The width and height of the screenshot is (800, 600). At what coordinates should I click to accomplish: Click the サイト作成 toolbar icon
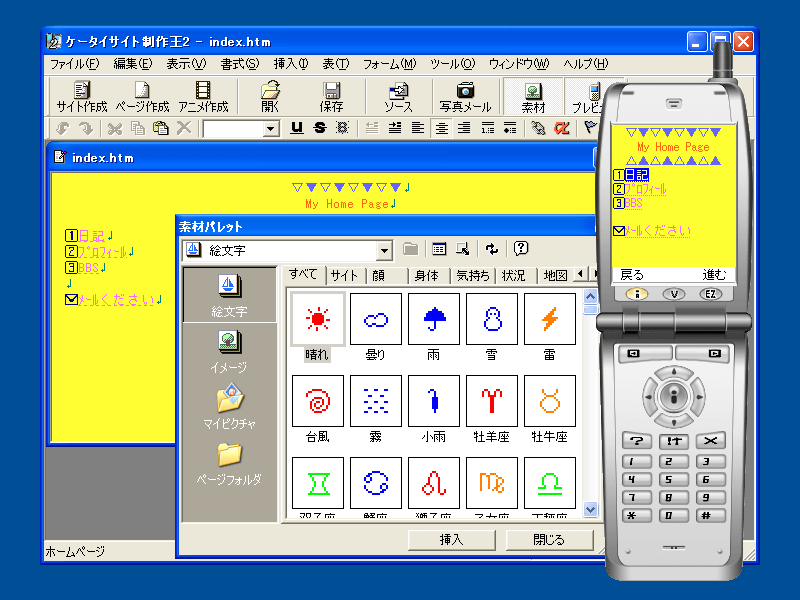82,96
